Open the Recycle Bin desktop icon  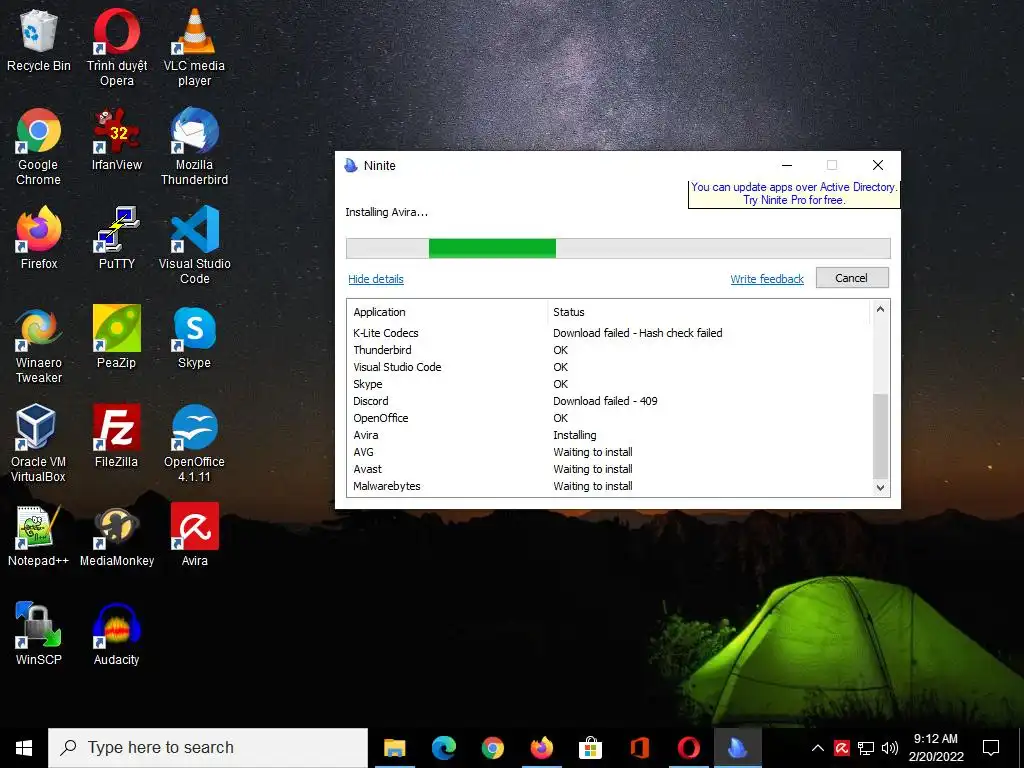click(39, 39)
